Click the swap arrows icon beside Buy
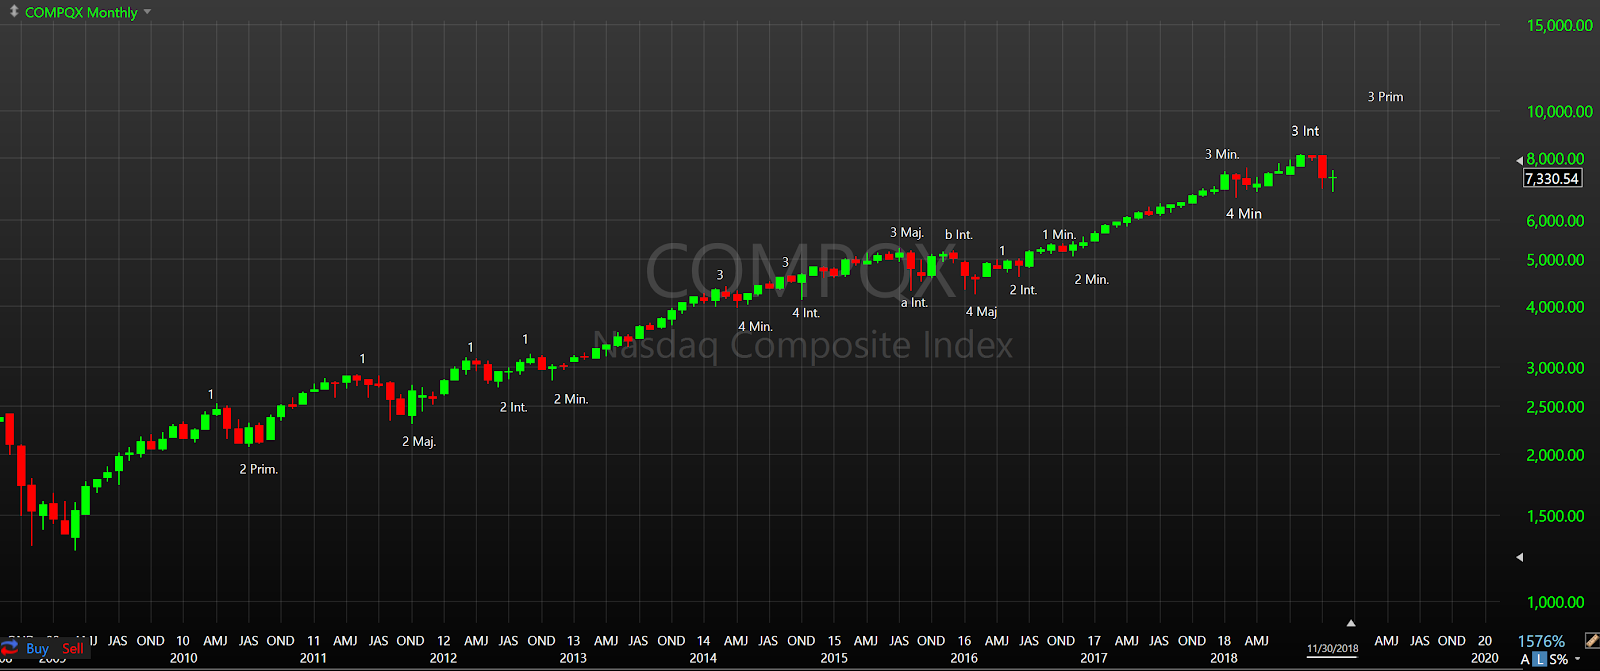The image size is (1600, 671). pyautogui.click(x=10, y=649)
